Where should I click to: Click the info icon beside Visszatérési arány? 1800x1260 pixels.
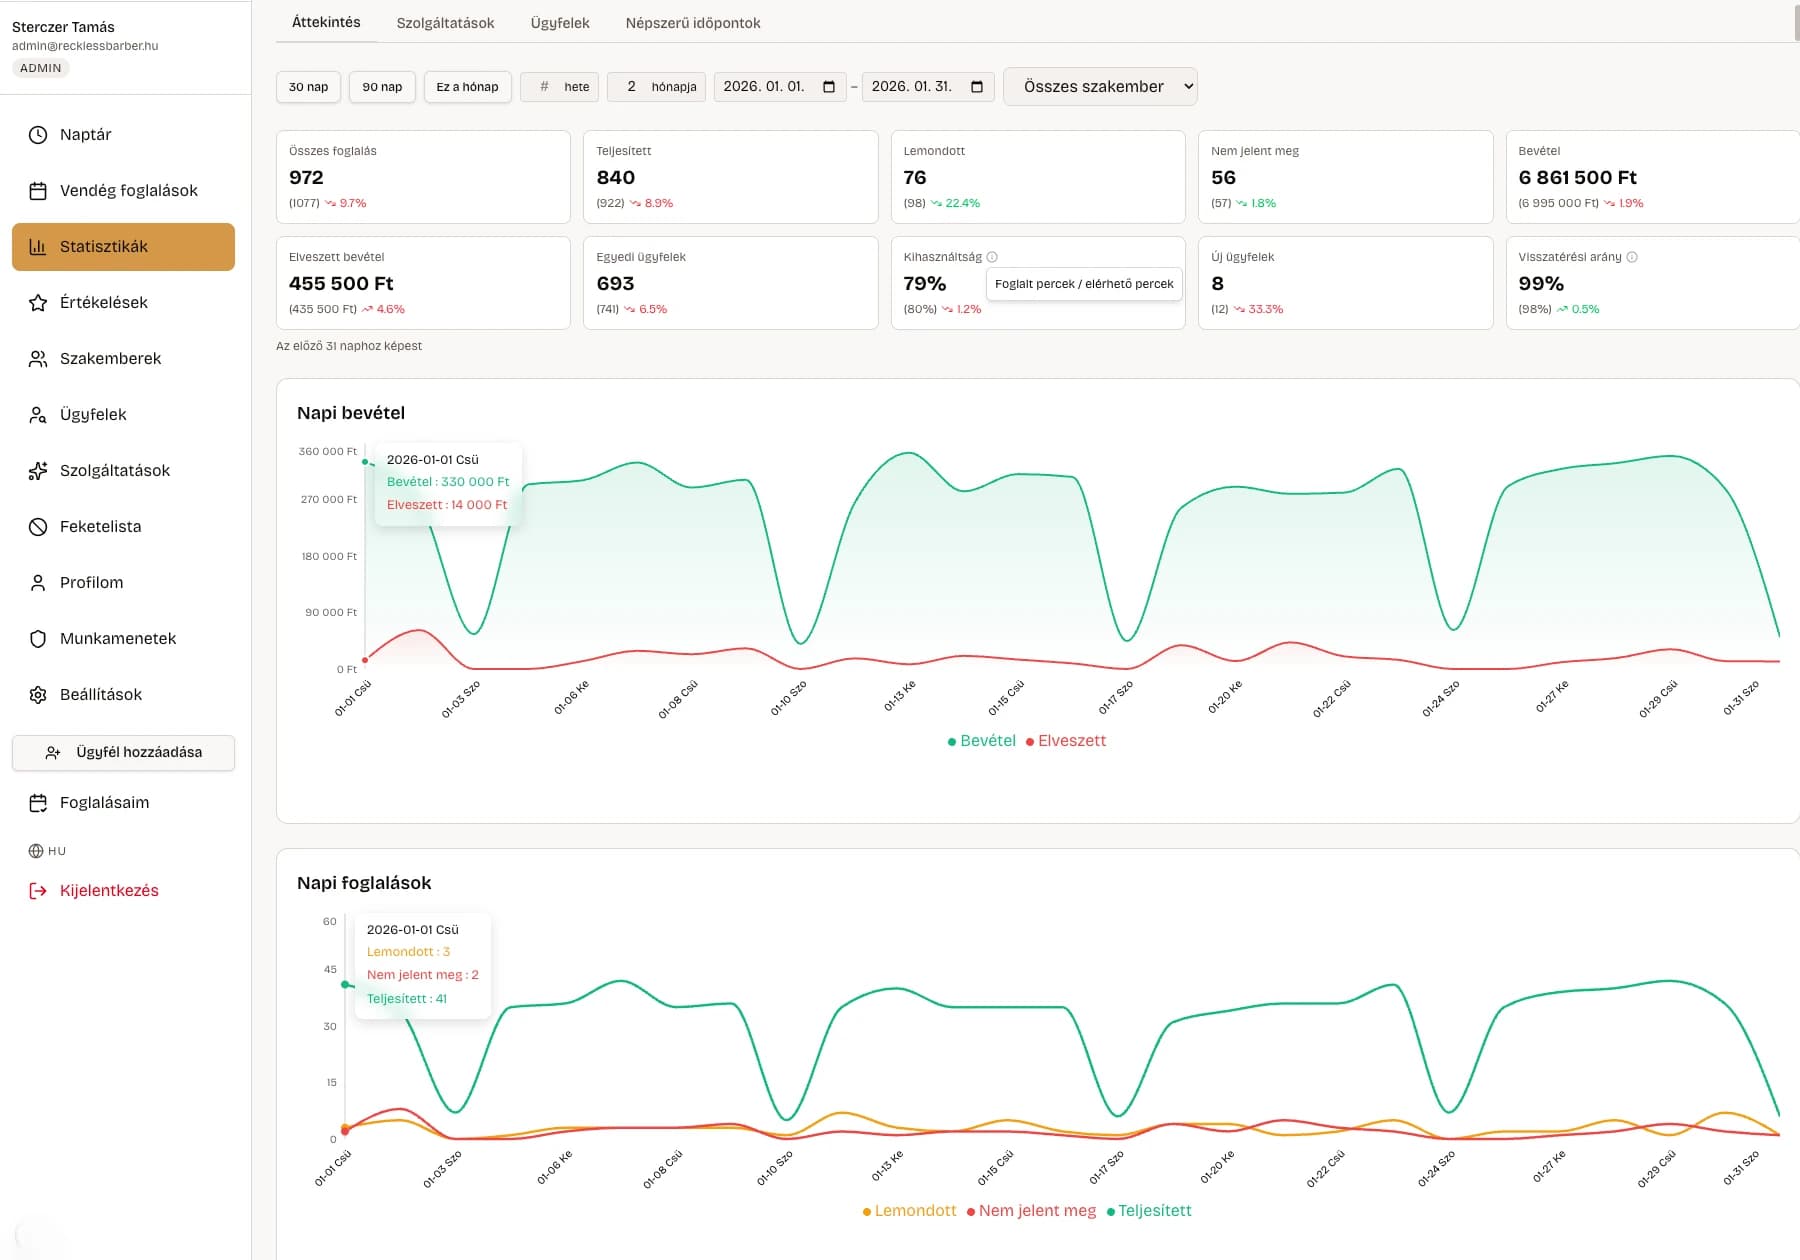click(1632, 257)
